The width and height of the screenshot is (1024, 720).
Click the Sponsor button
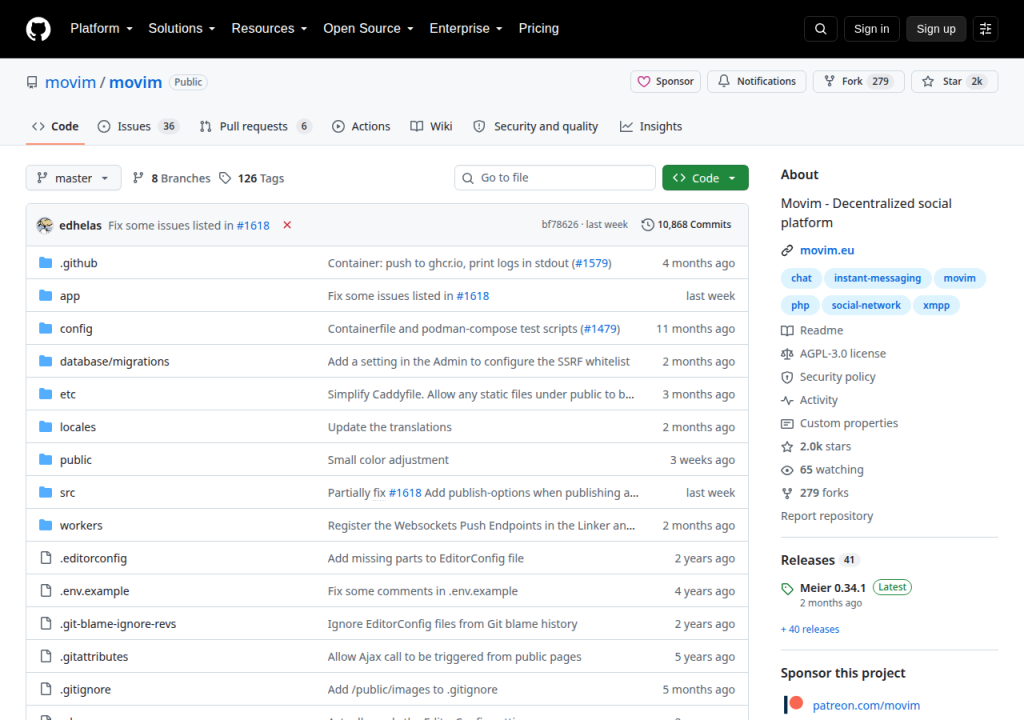(x=665, y=81)
